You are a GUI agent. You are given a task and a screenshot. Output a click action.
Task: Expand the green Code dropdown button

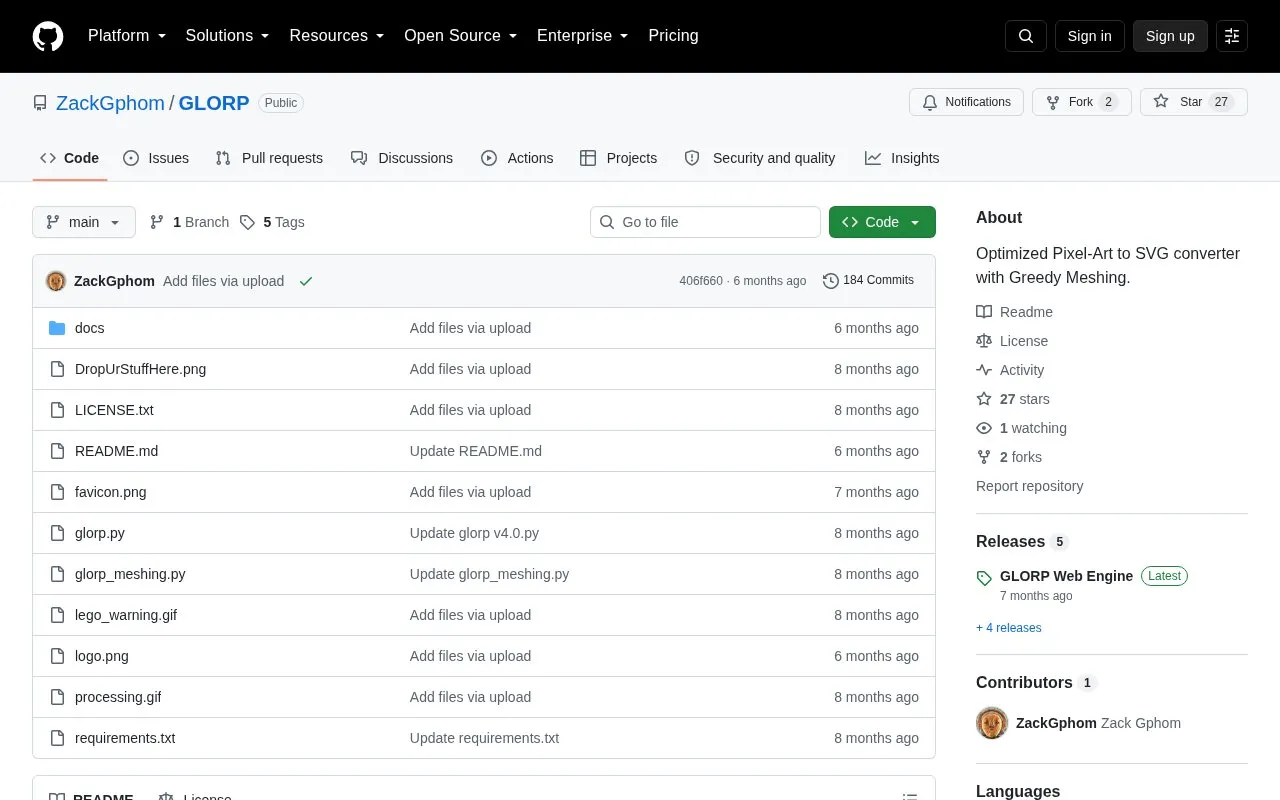[882, 222]
